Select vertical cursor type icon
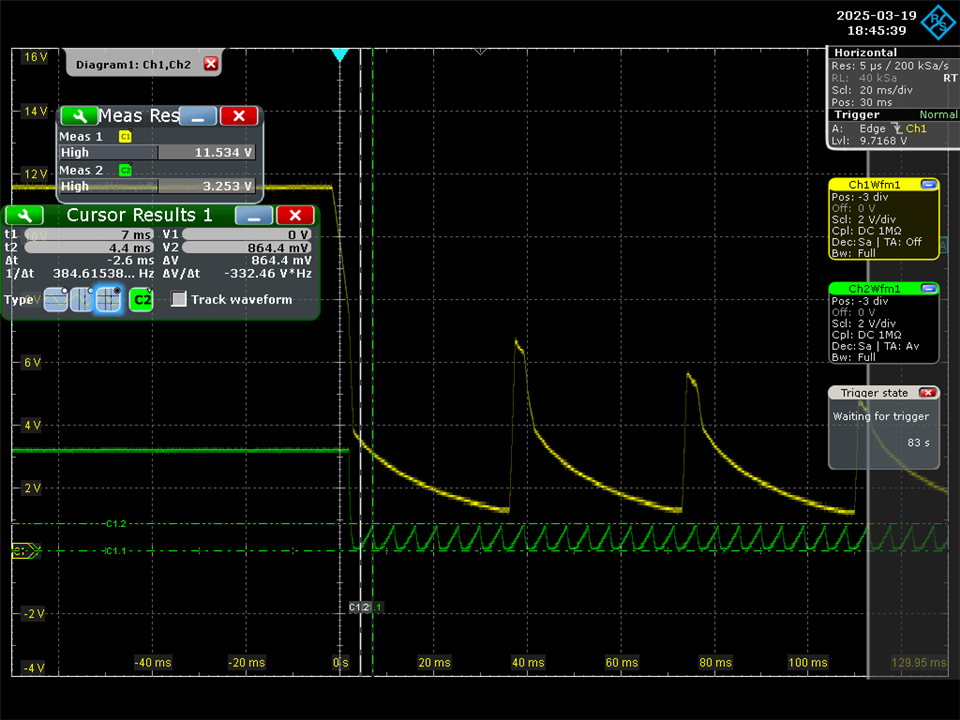 coord(82,299)
